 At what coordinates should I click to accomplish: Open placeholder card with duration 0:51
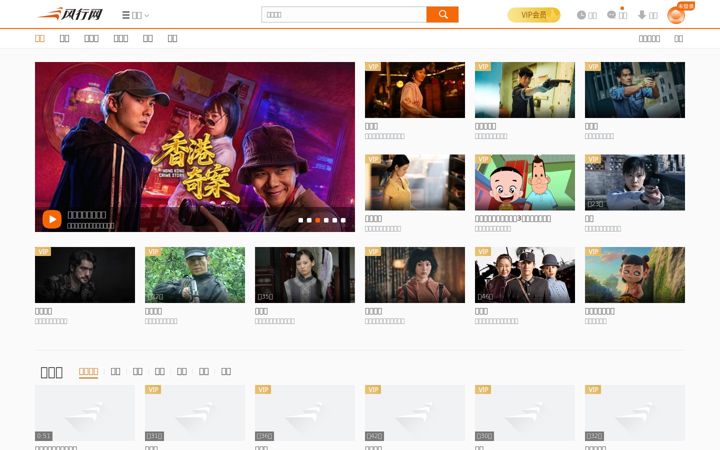pyautogui.click(x=85, y=413)
